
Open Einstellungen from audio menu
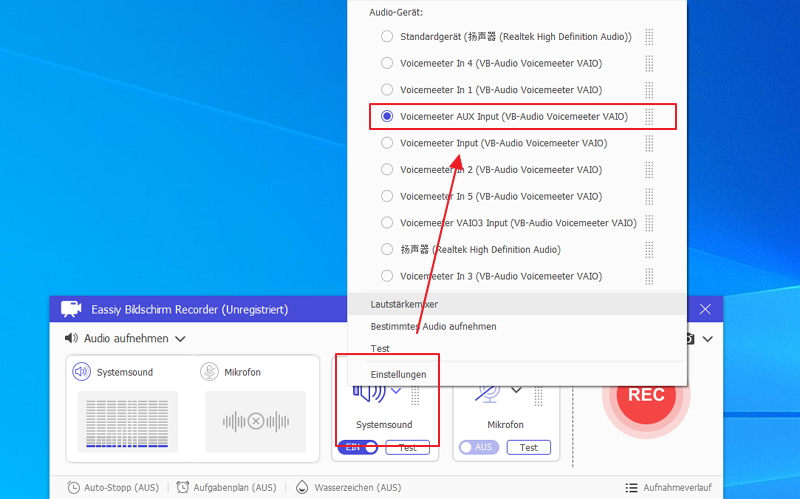coord(517,374)
